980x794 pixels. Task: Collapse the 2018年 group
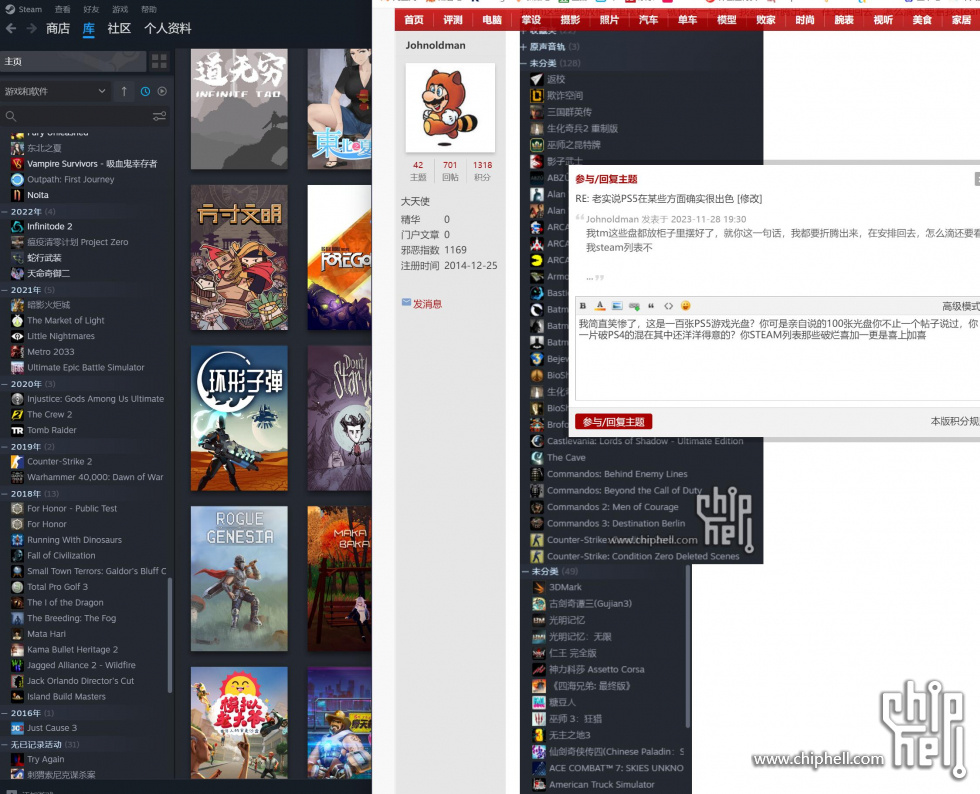click(5, 493)
